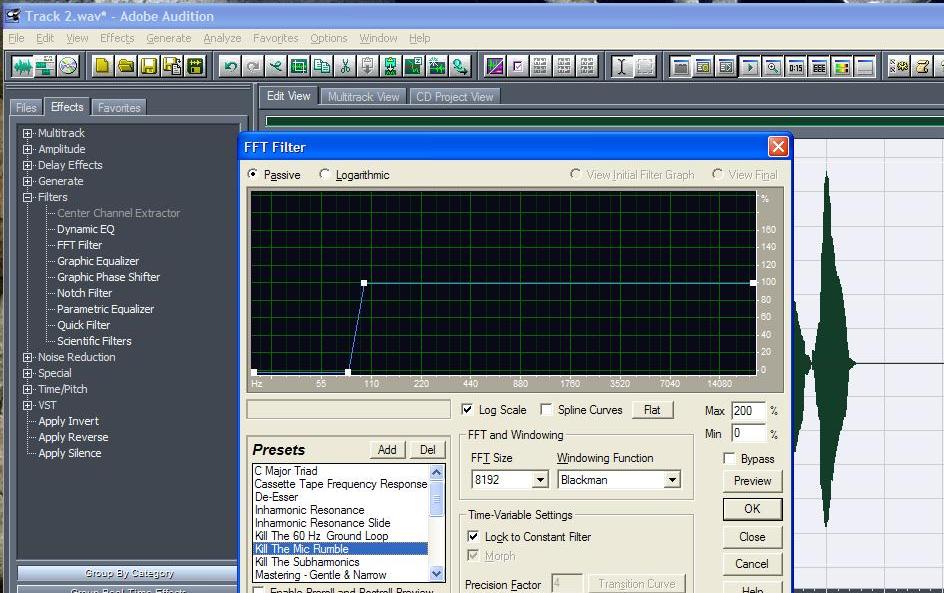Open the Effects menu
Viewport: 944px width, 593px height.
click(x=117, y=38)
